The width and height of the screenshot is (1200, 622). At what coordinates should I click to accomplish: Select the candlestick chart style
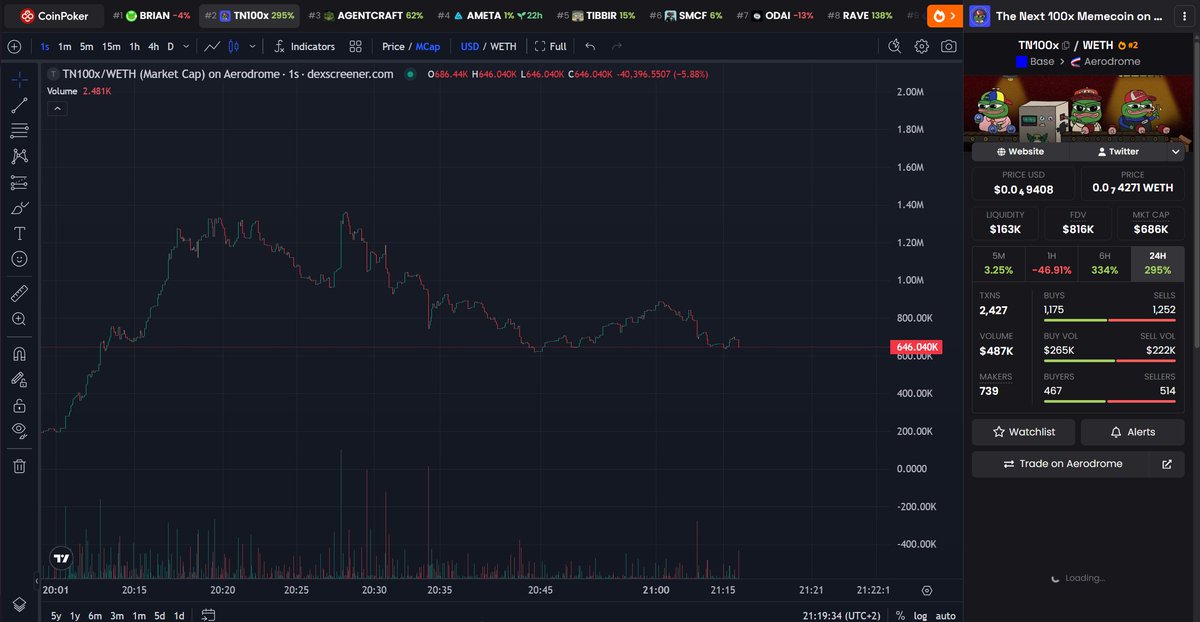point(234,46)
